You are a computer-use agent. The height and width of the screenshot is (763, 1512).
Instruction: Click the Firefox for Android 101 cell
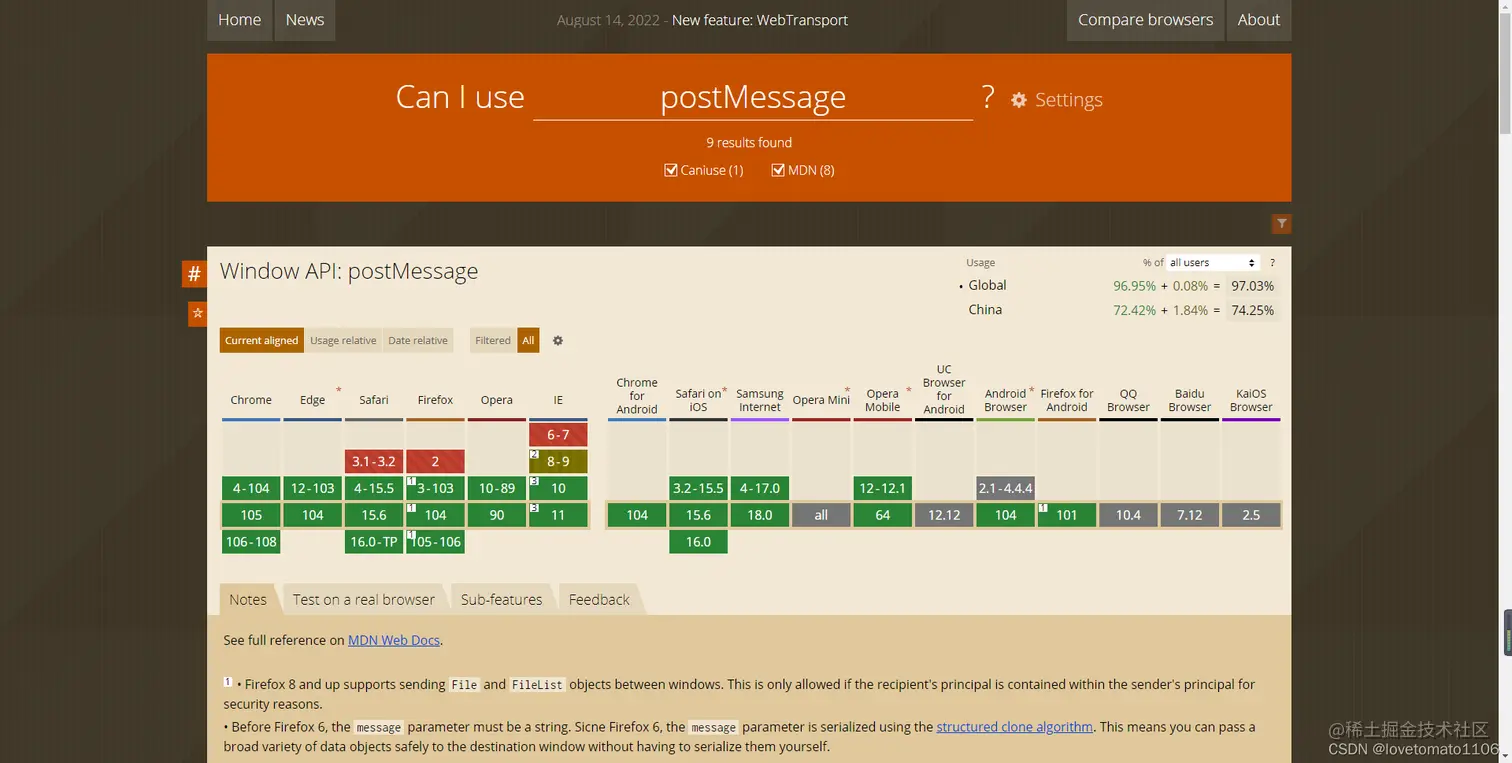click(x=1067, y=515)
